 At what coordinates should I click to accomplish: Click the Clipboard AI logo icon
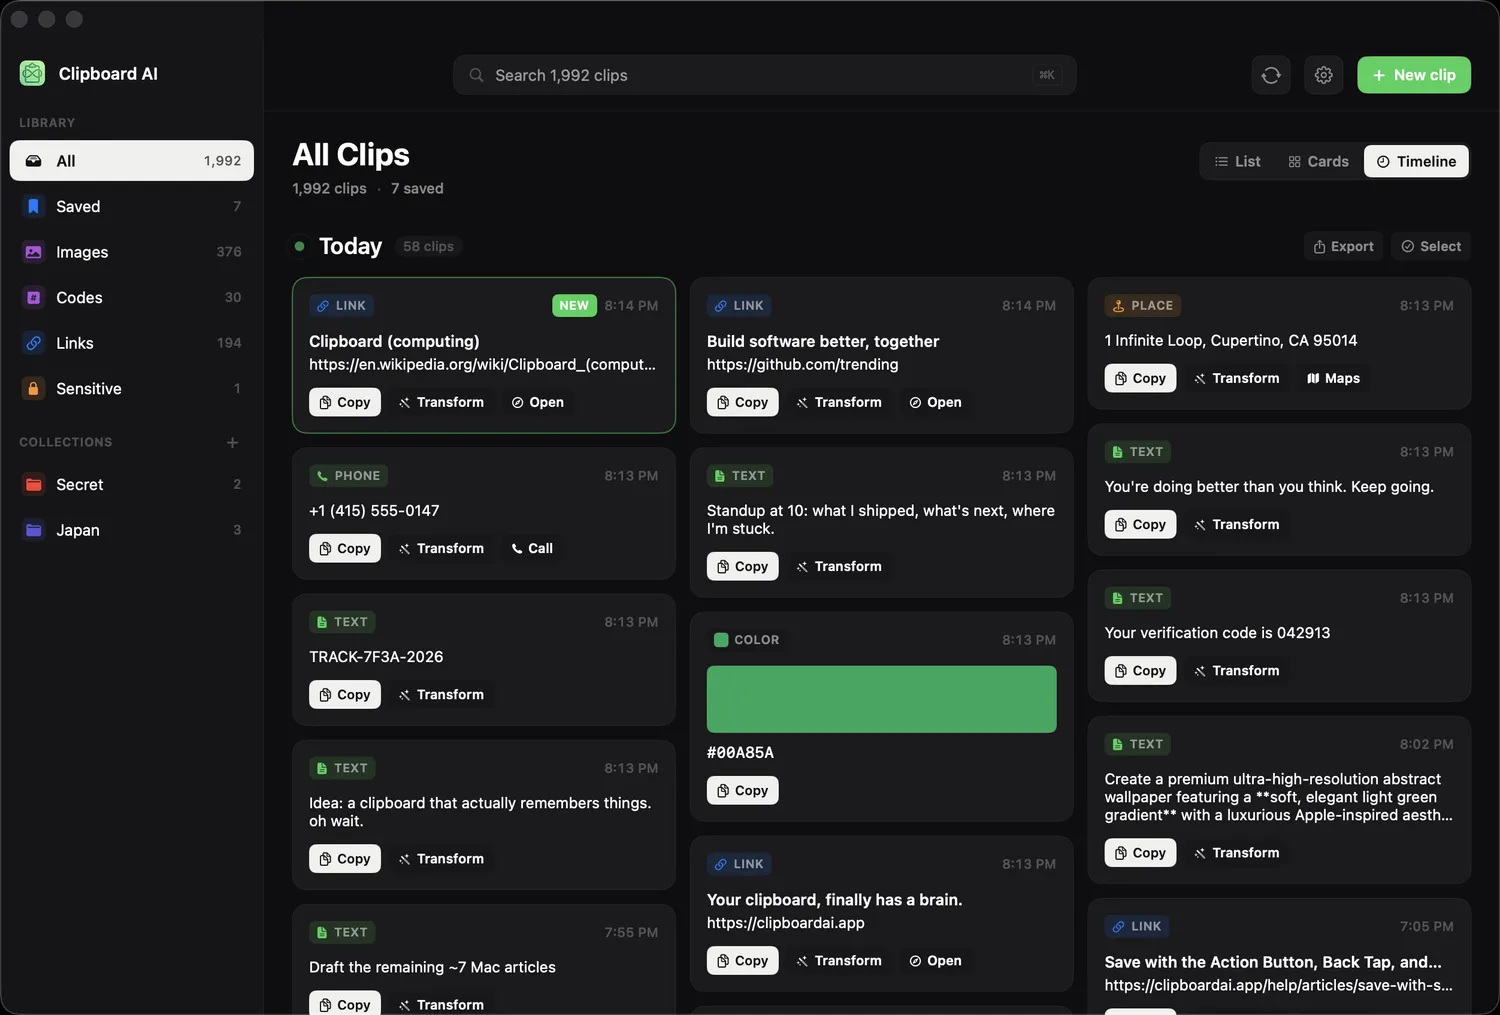[32, 73]
